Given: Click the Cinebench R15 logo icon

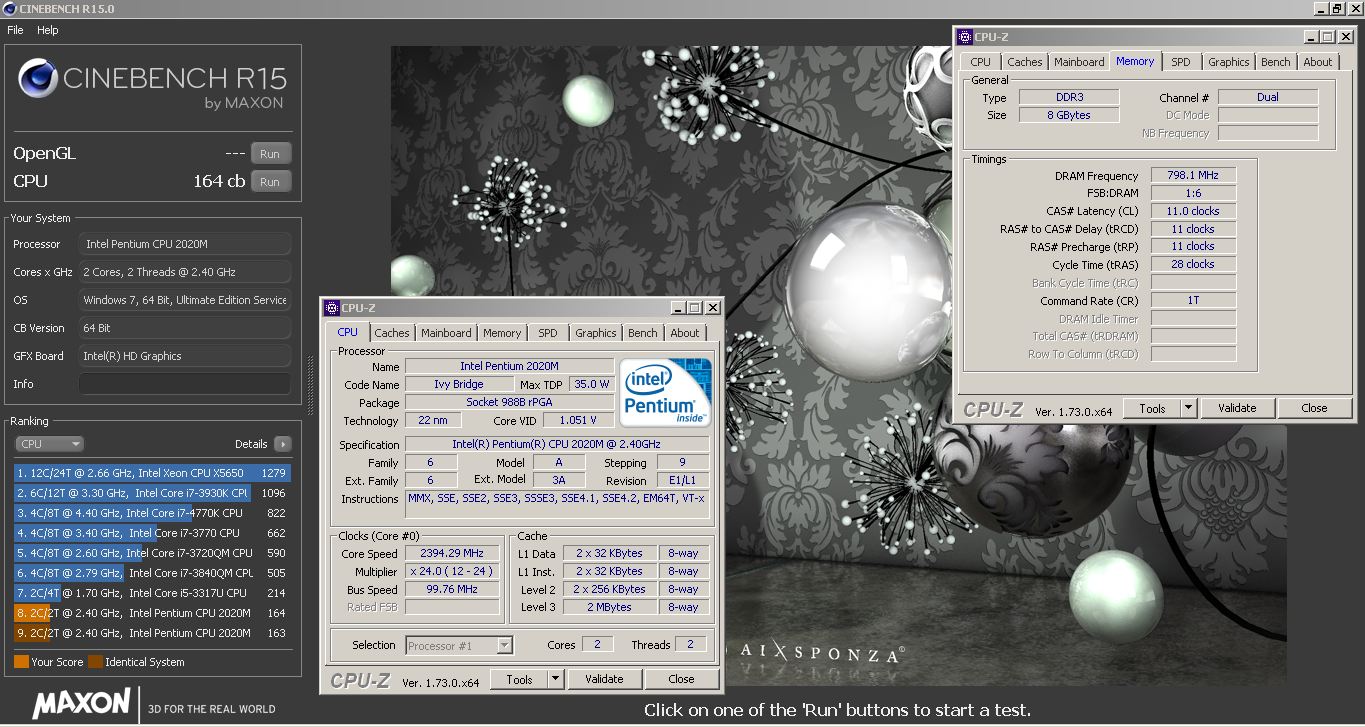Looking at the screenshot, I should tap(37, 78).
